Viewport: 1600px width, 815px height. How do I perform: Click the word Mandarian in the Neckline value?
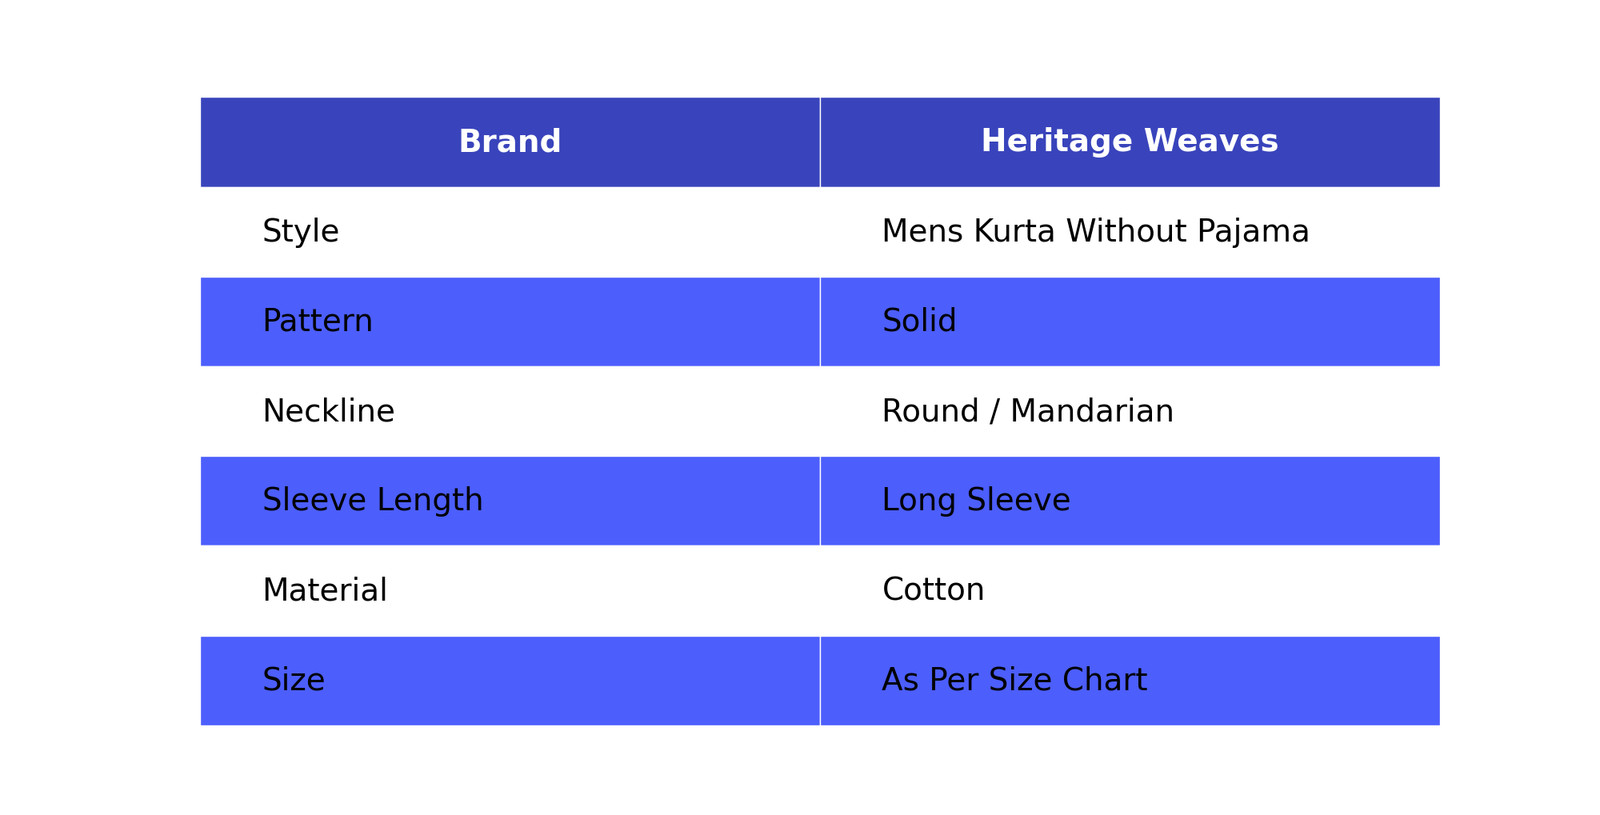1091,411
